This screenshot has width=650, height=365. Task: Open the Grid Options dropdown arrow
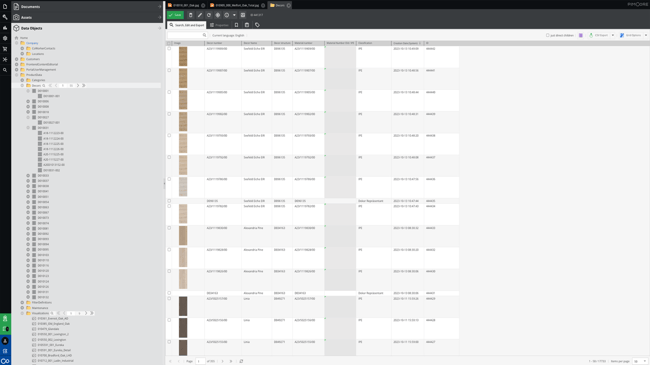(x=646, y=35)
